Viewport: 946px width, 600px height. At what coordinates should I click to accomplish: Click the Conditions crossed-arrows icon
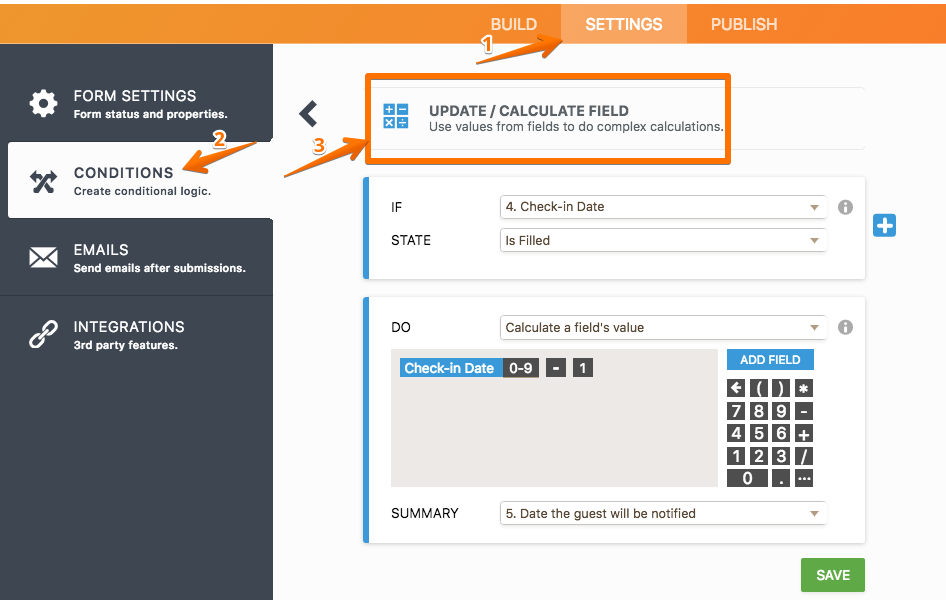tap(43, 181)
